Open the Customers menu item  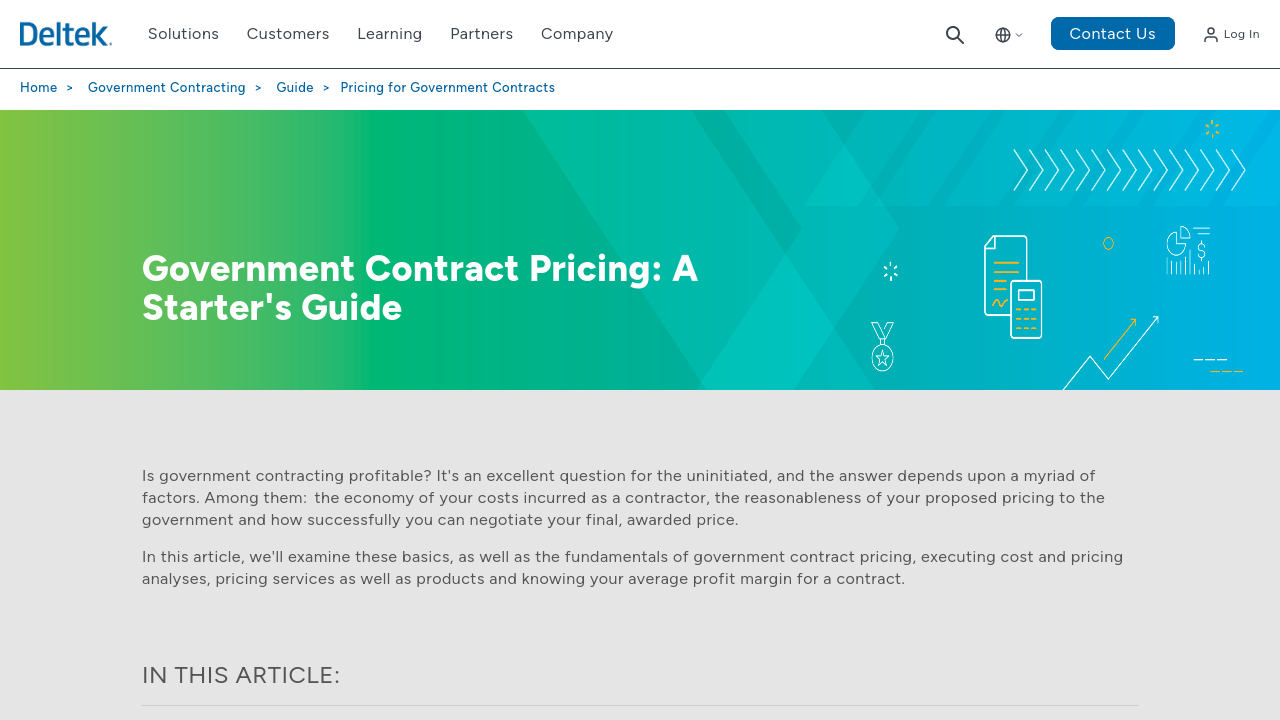coord(288,34)
